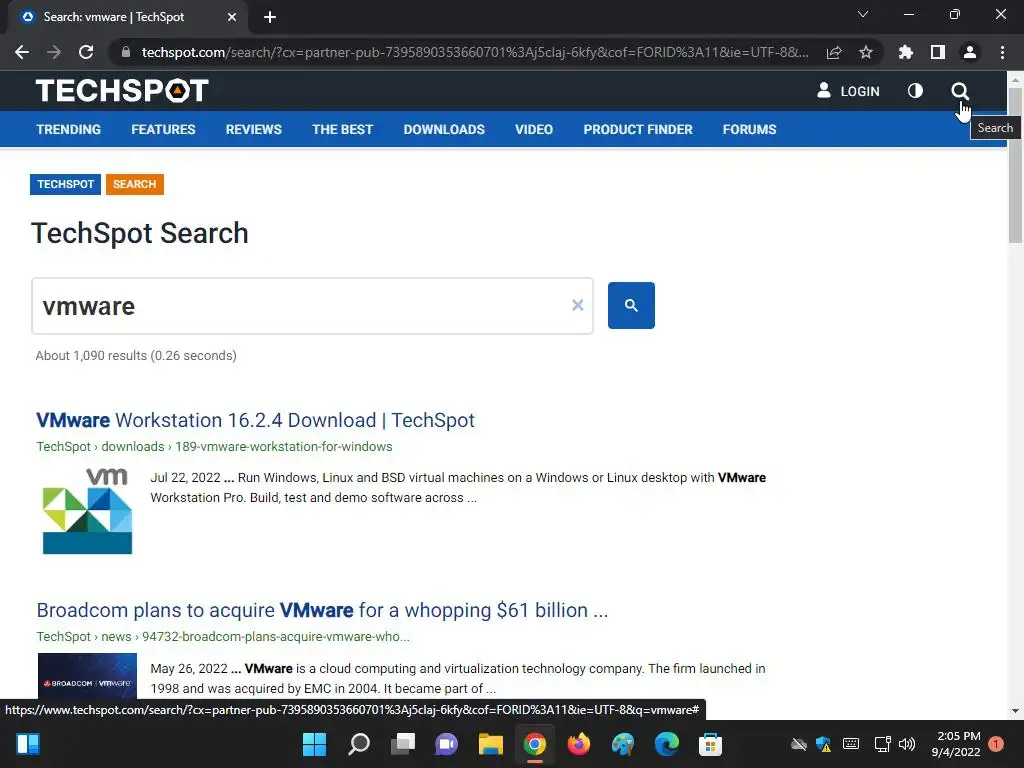The width and height of the screenshot is (1024, 768).
Task: Click the TechSpot logo in the header
Action: 122,91
